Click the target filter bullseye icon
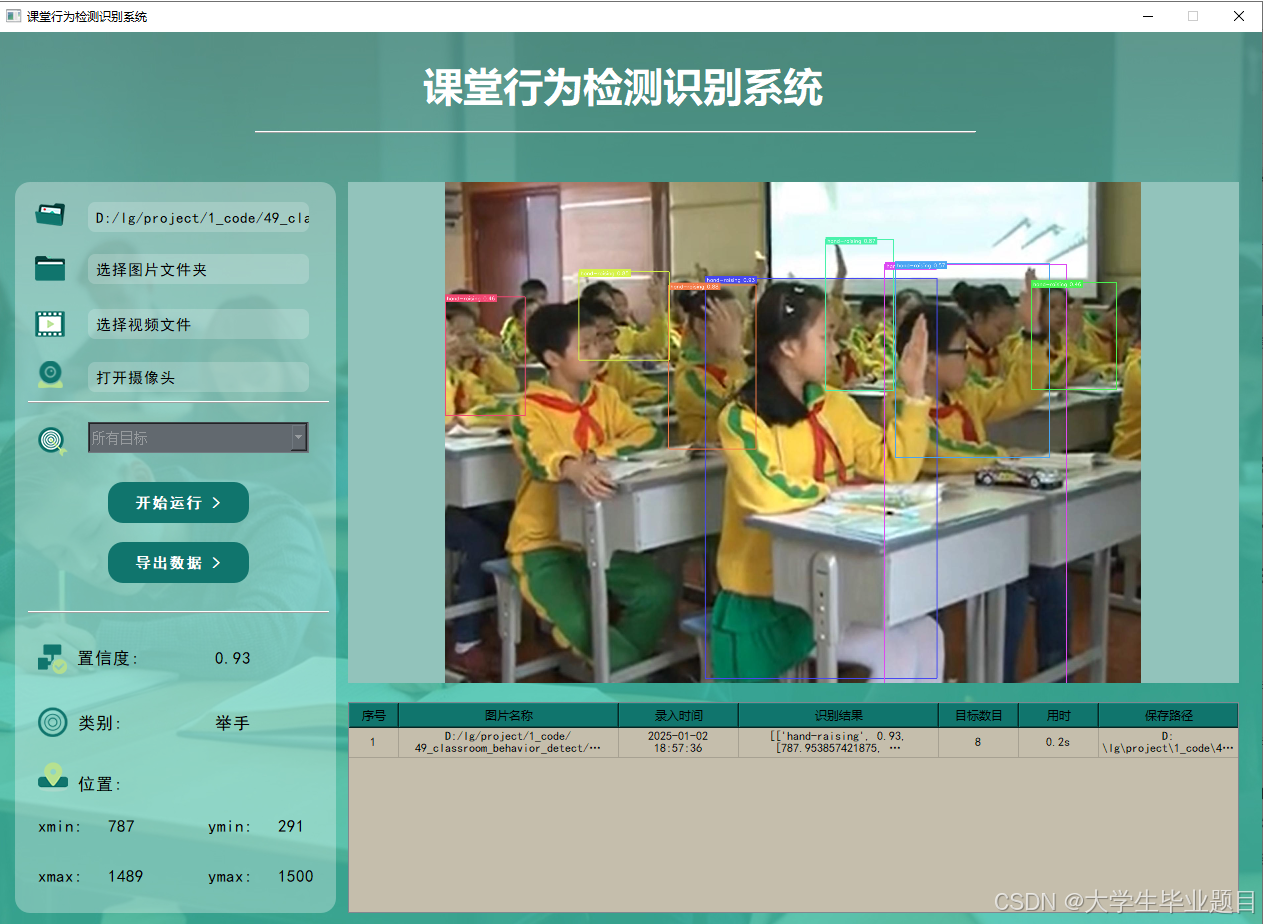The image size is (1263, 924). click(52, 439)
